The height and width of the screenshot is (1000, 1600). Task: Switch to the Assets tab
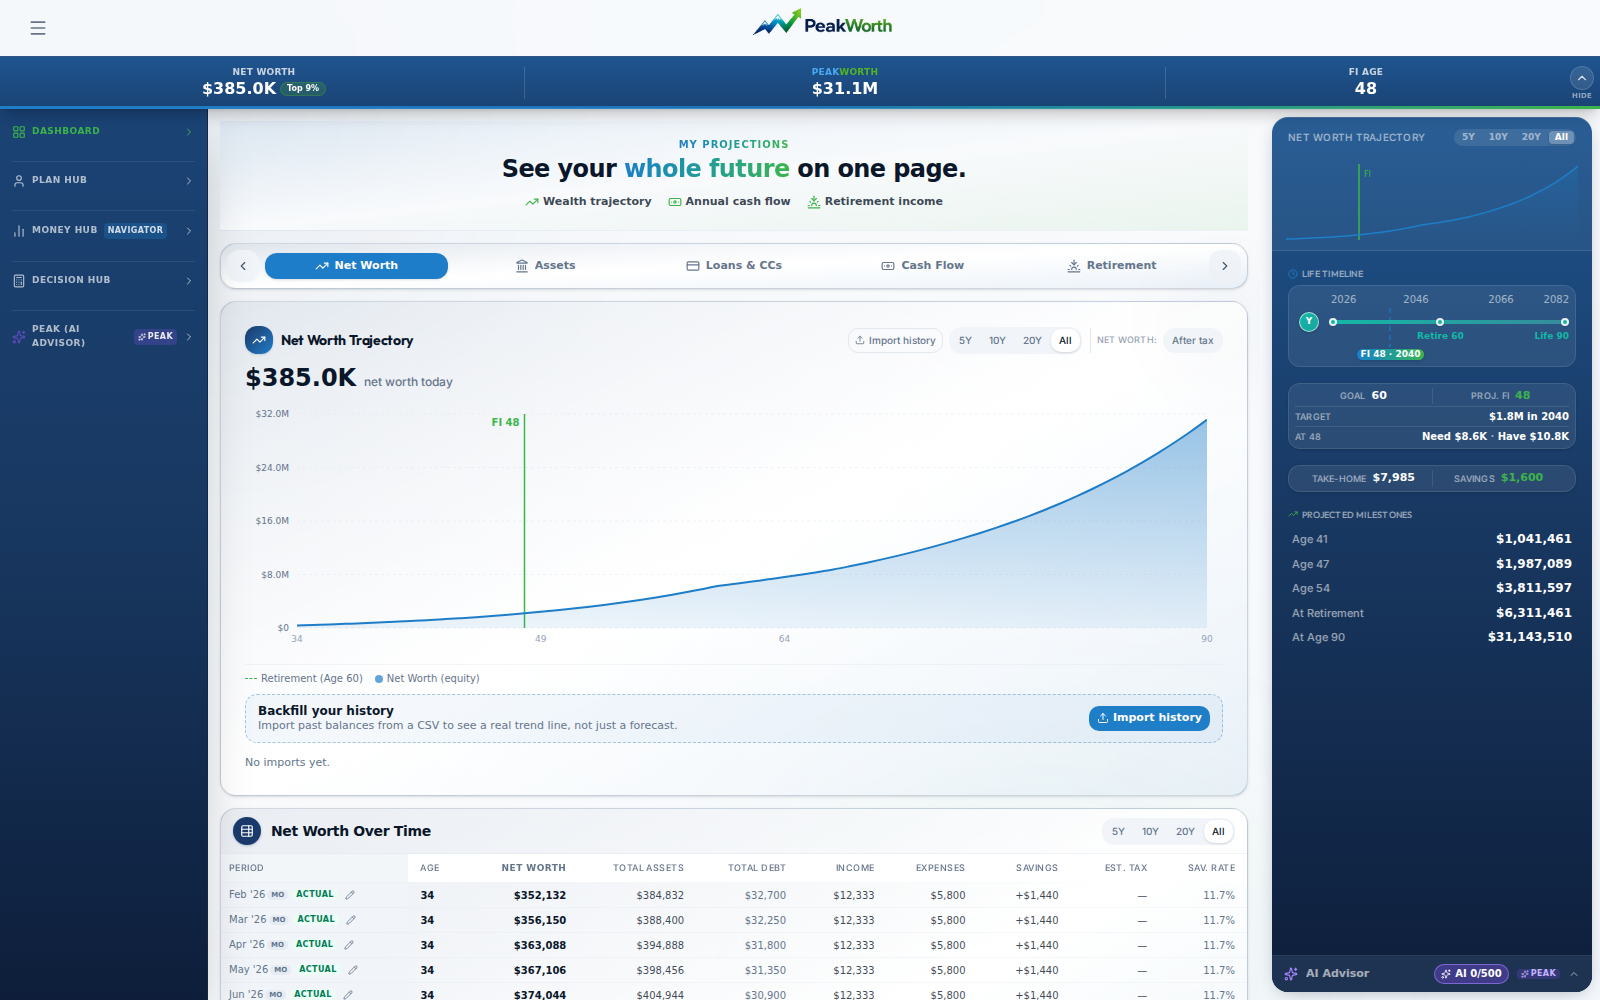click(545, 266)
